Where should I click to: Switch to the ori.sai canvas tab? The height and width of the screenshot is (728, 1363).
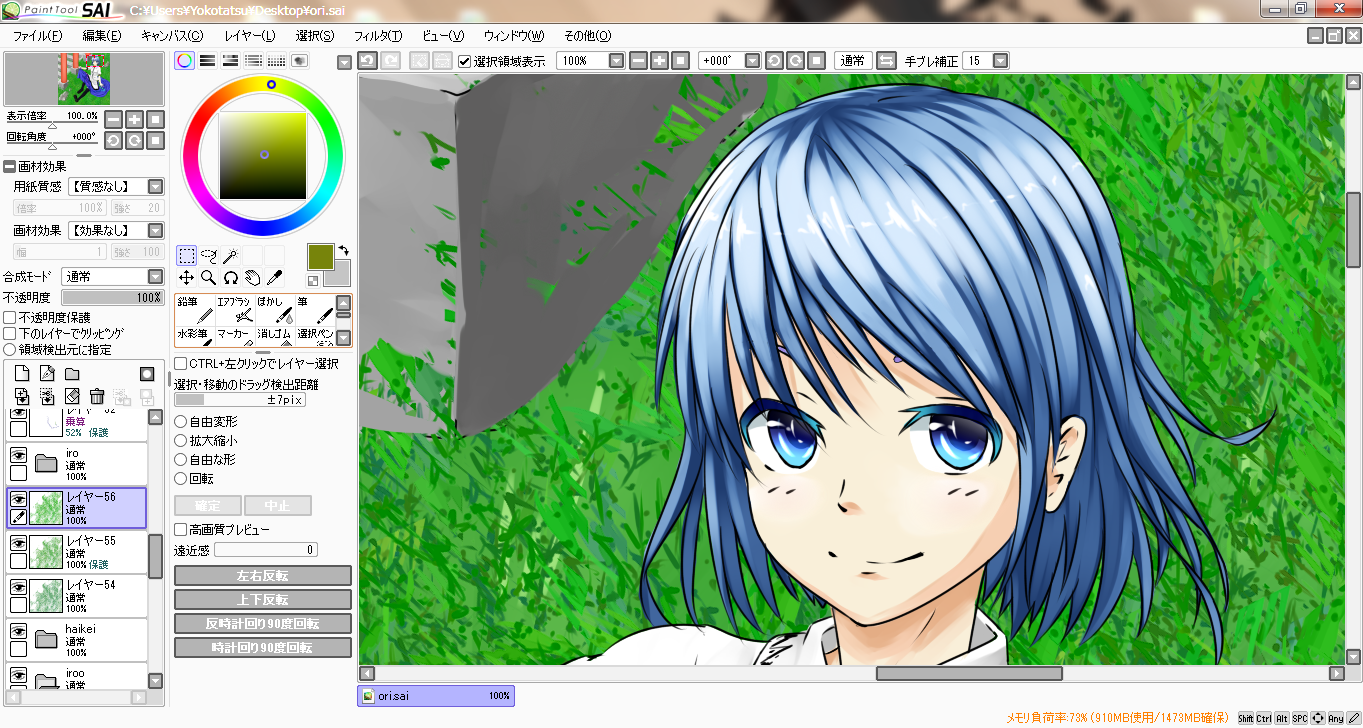pyautogui.click(x=436, y=696)
